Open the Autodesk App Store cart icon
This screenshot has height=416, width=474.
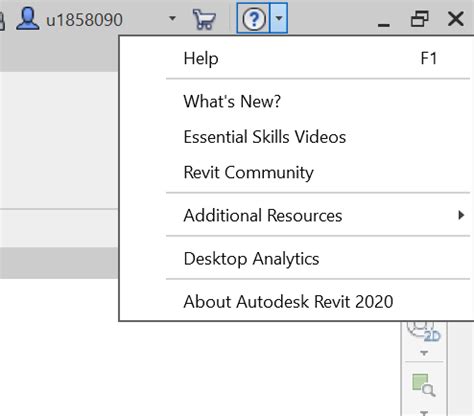pyautogui.click(x=204, y=19)
